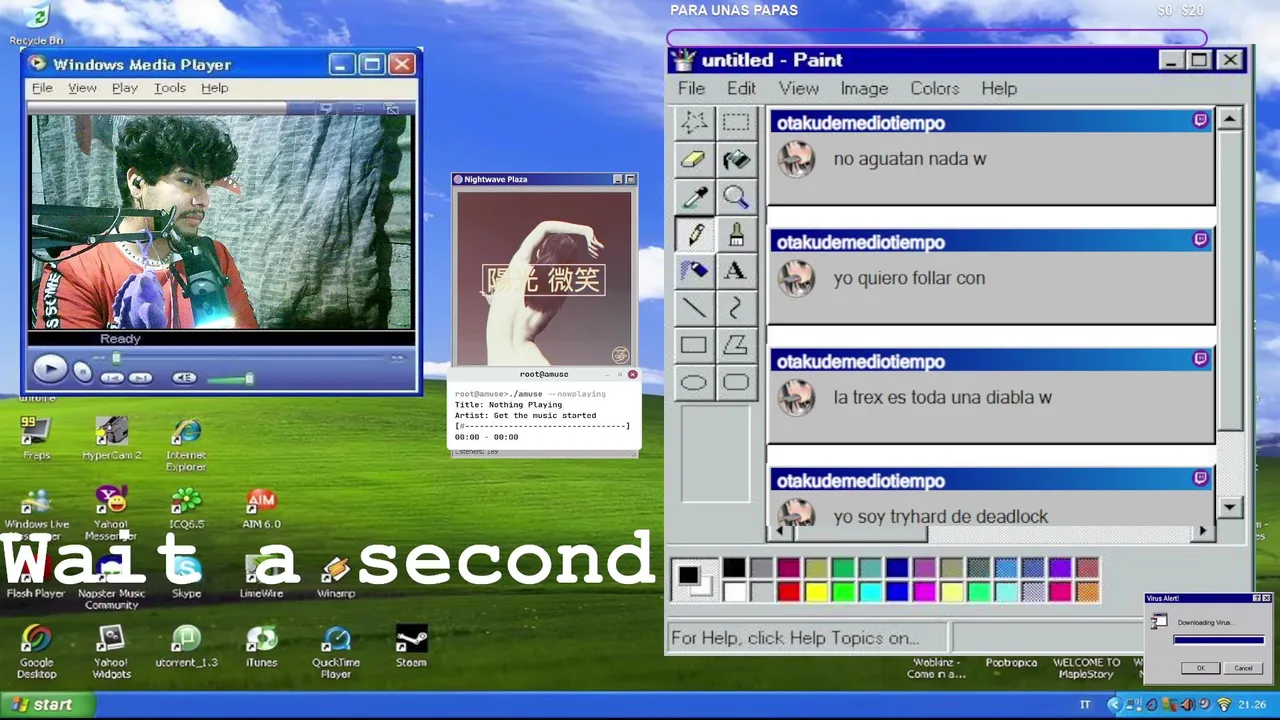Open the Paint Help menu
The height and width of the screenshot is (720, 1280).
pyautogui.click(x=999, y=88)
